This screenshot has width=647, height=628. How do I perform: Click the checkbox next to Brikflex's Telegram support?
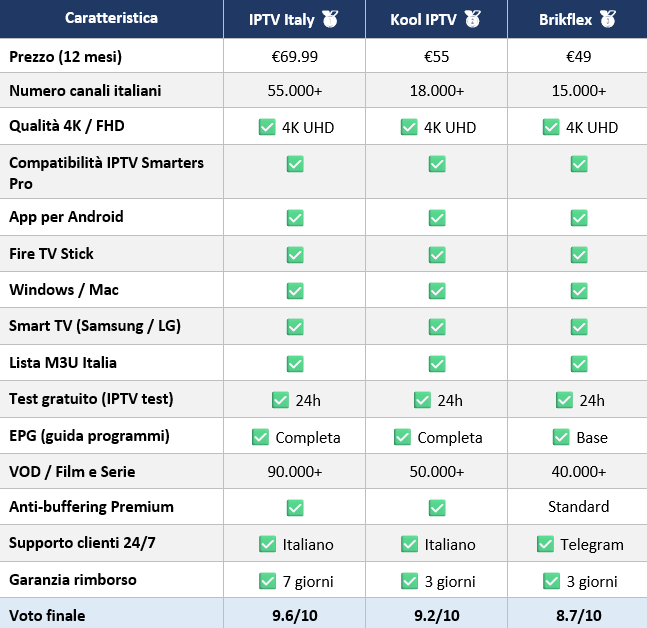545,544
